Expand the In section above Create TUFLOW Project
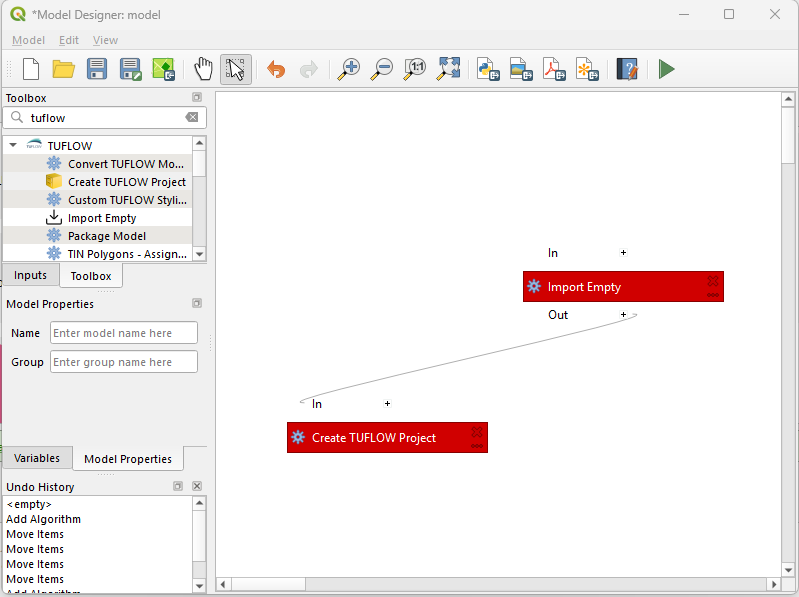This screenshot has width=799, height=597. tap(387, 404)
